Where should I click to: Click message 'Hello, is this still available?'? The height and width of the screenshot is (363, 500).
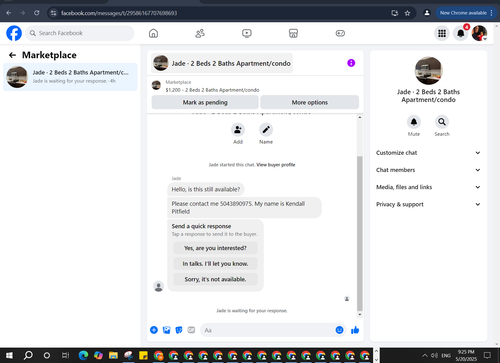tap(206, 189)
